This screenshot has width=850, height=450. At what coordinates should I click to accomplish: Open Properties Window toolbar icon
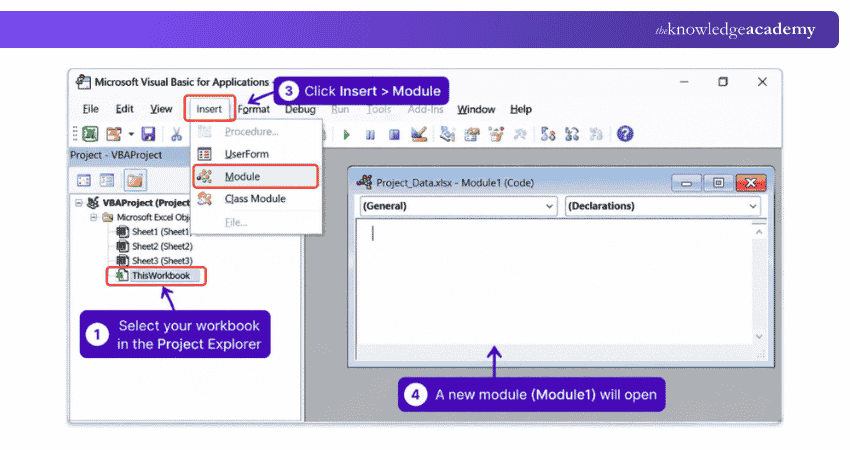coord(472,134)
